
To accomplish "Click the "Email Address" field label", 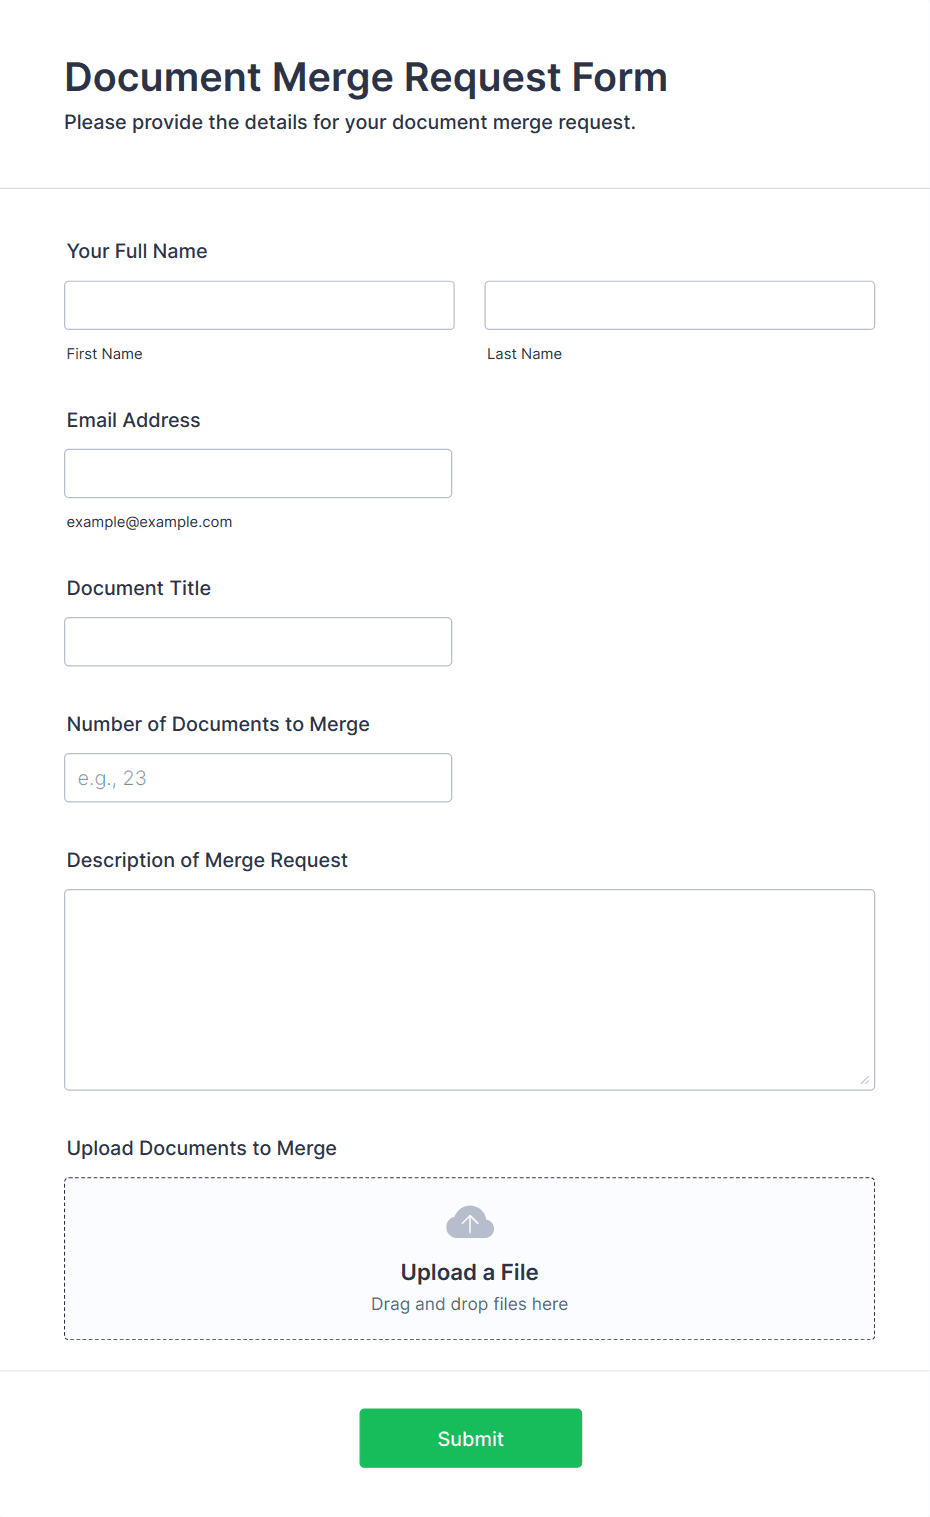I will click(133, 420).
